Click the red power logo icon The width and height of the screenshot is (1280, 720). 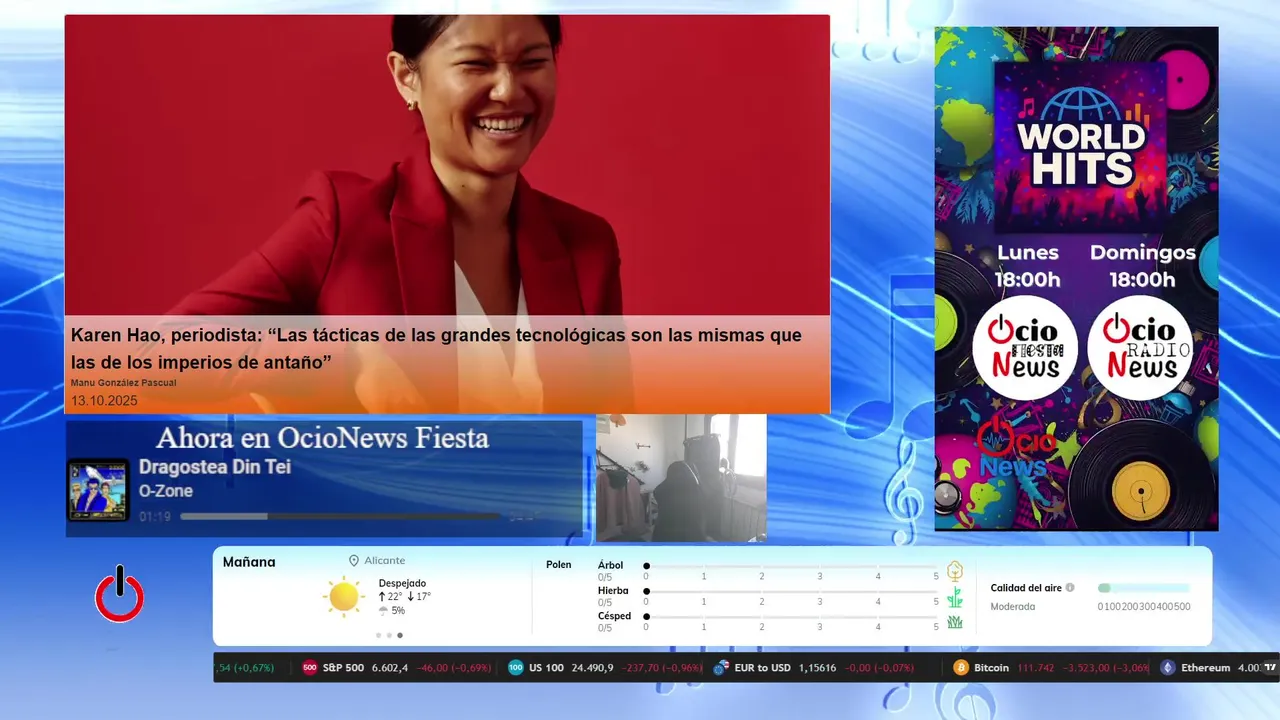pyautogui.click(x=119, y=595)
